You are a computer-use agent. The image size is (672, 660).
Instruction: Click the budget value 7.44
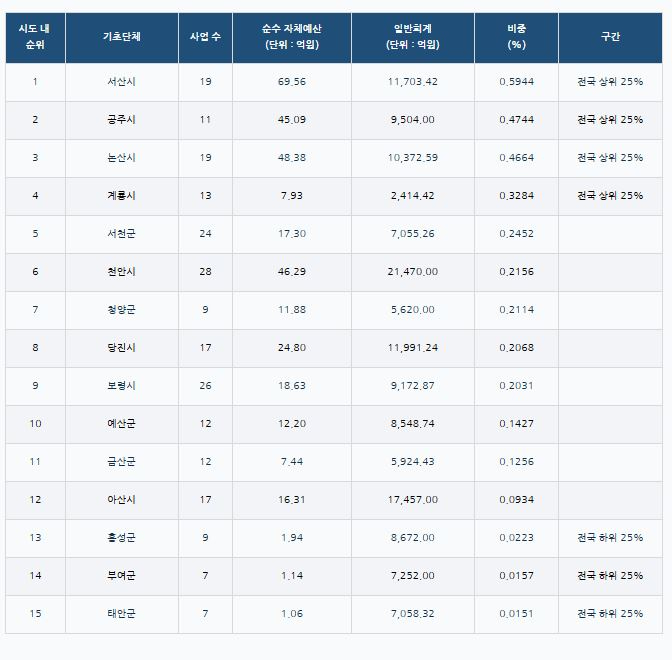292,462
